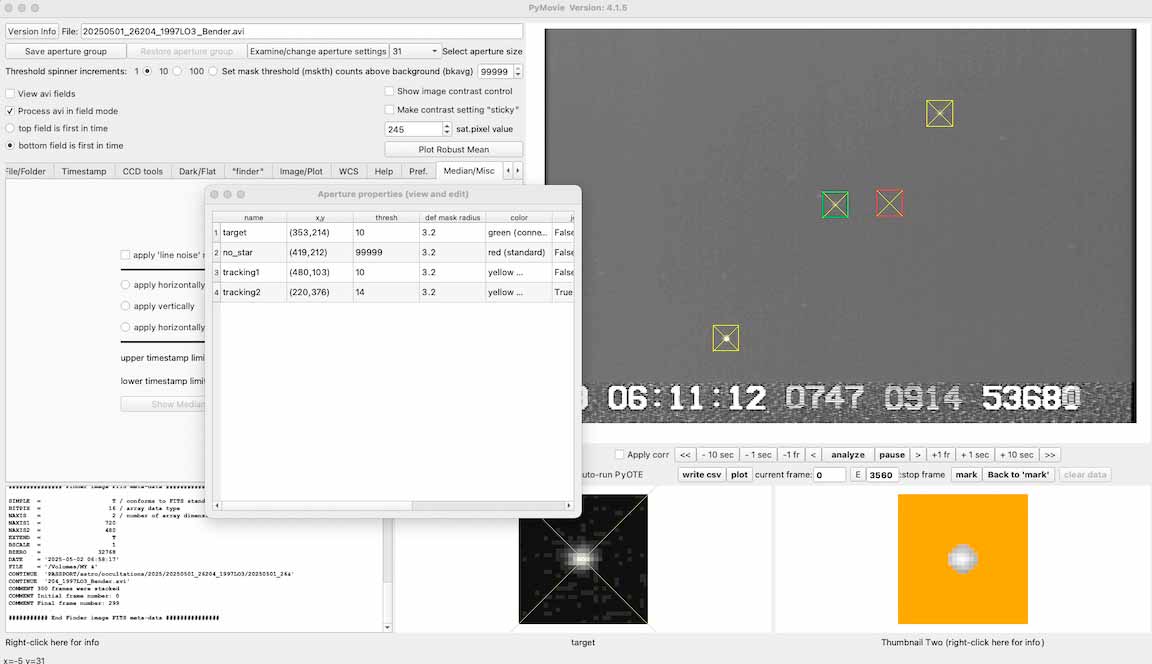Select the red no_star aperture box
Viewport: 1152px width, 664px height.
tap(889, 203)
